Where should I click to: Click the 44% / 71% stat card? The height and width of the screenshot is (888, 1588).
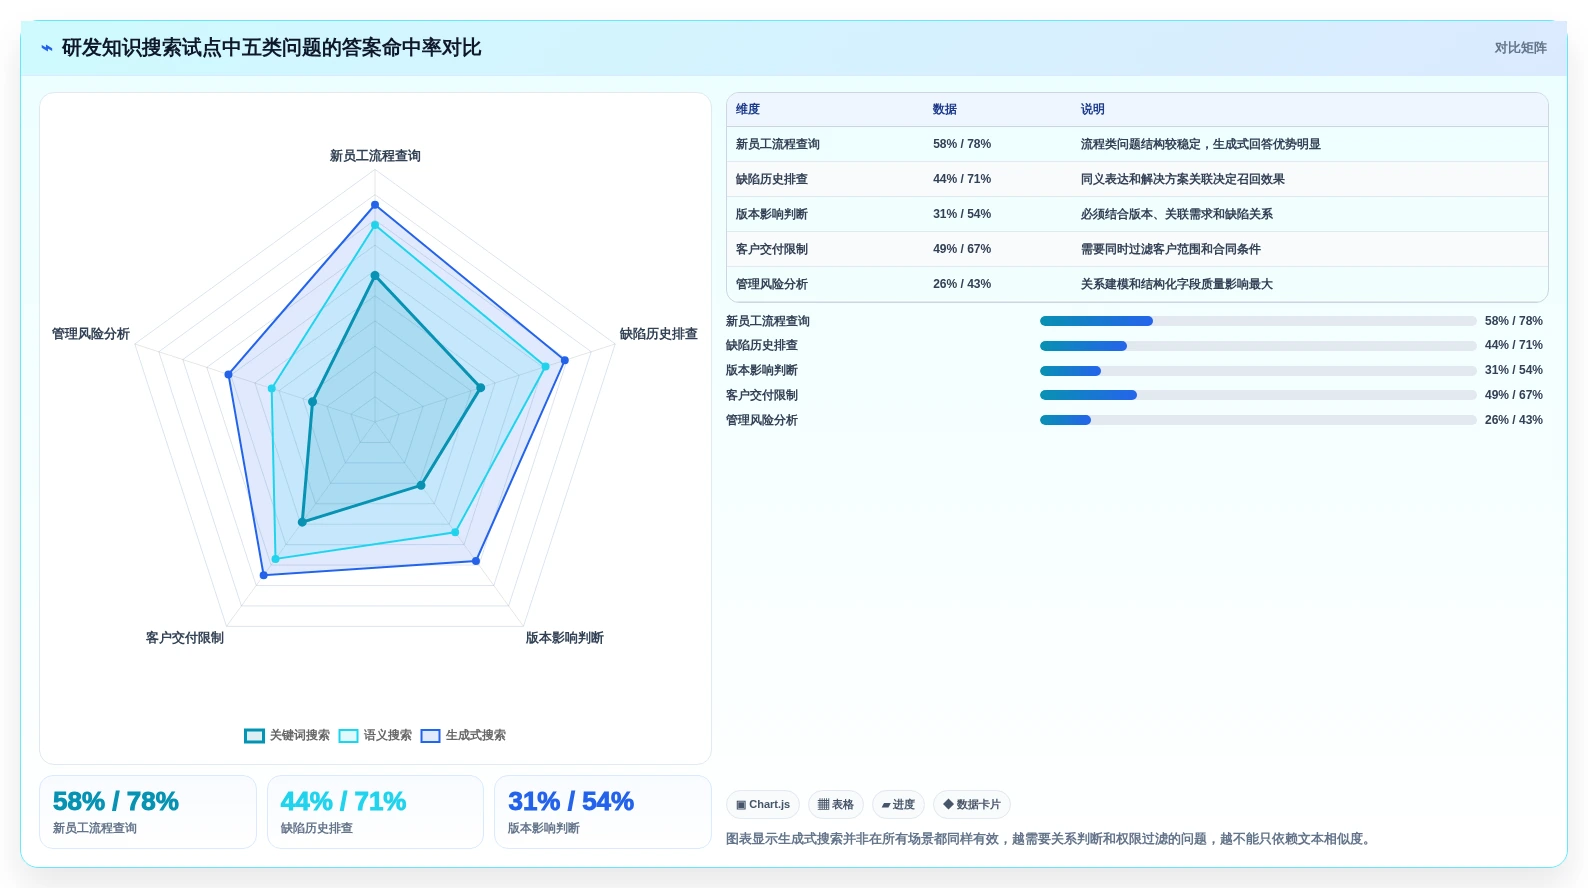tap(375, 812)
